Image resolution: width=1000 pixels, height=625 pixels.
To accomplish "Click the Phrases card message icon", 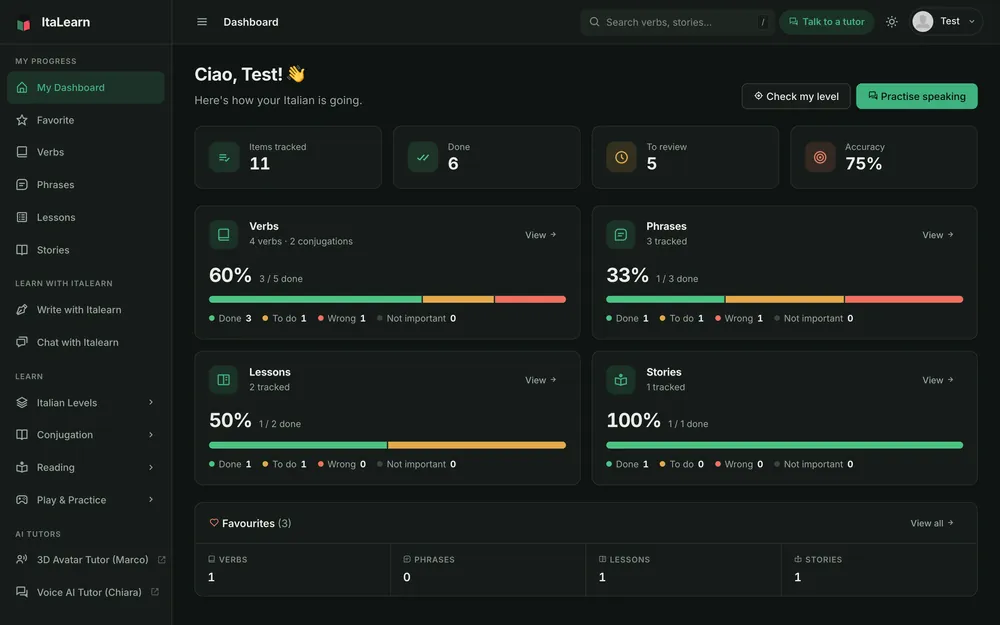I will (621, 234).
